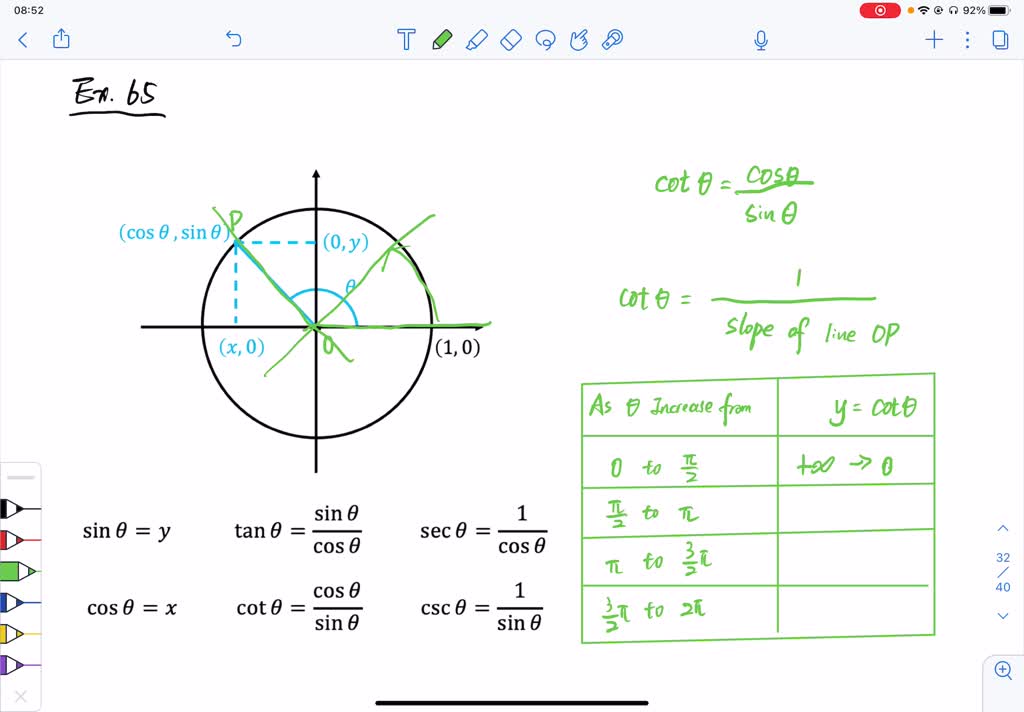Select the green Pen tool
This screenshot has width=1024, height=712.
tap(441, 40)
